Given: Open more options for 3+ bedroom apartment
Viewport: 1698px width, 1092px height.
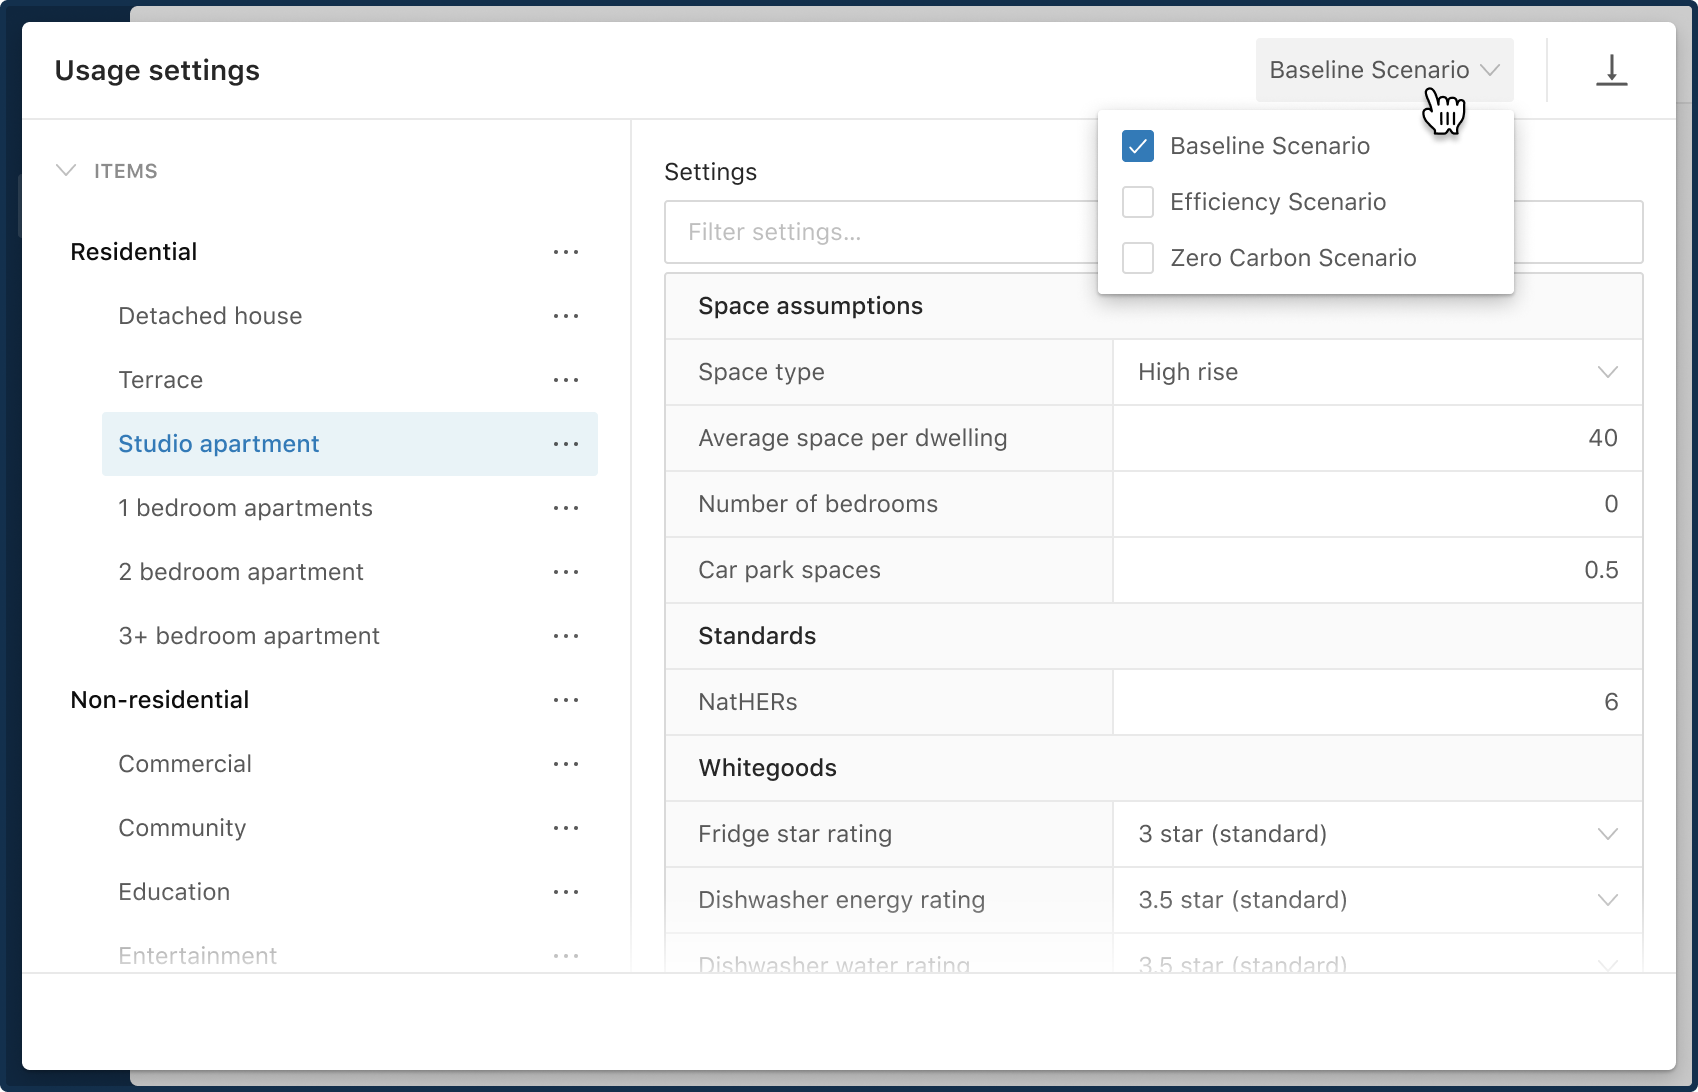Looking at the screenshot, I should coord(566,636).
